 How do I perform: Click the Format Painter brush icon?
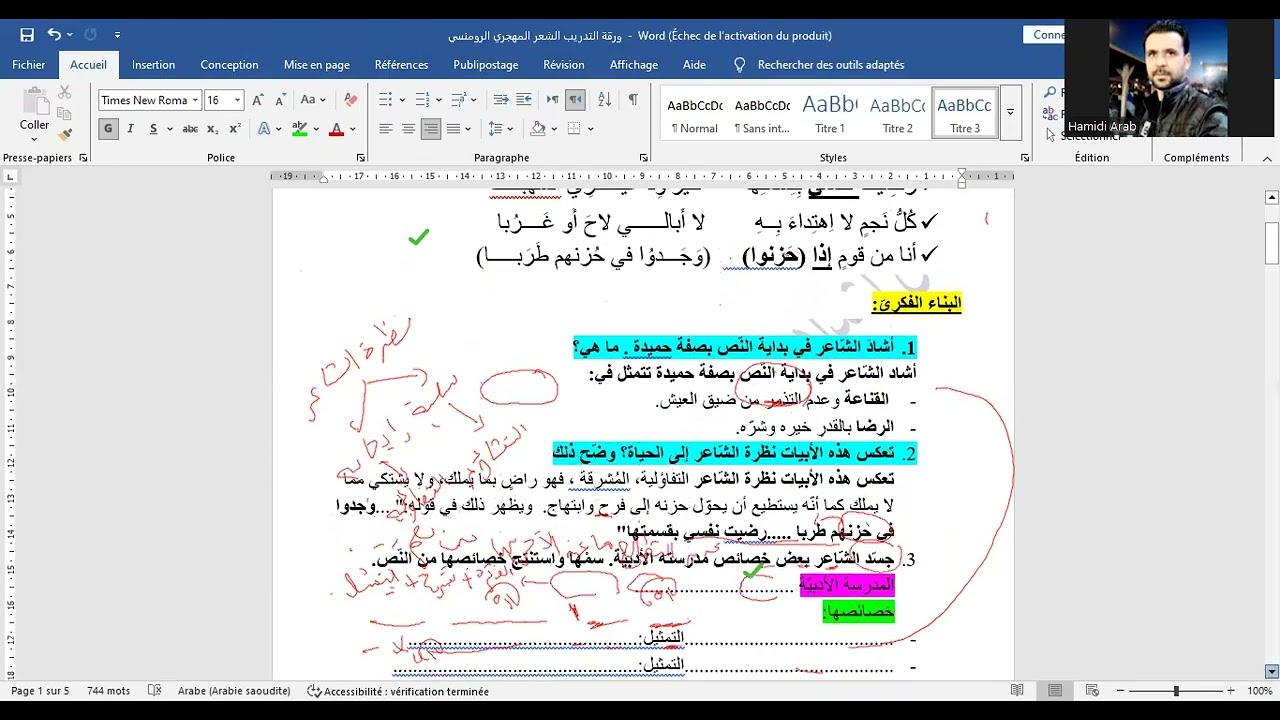(x=65, y=134)
